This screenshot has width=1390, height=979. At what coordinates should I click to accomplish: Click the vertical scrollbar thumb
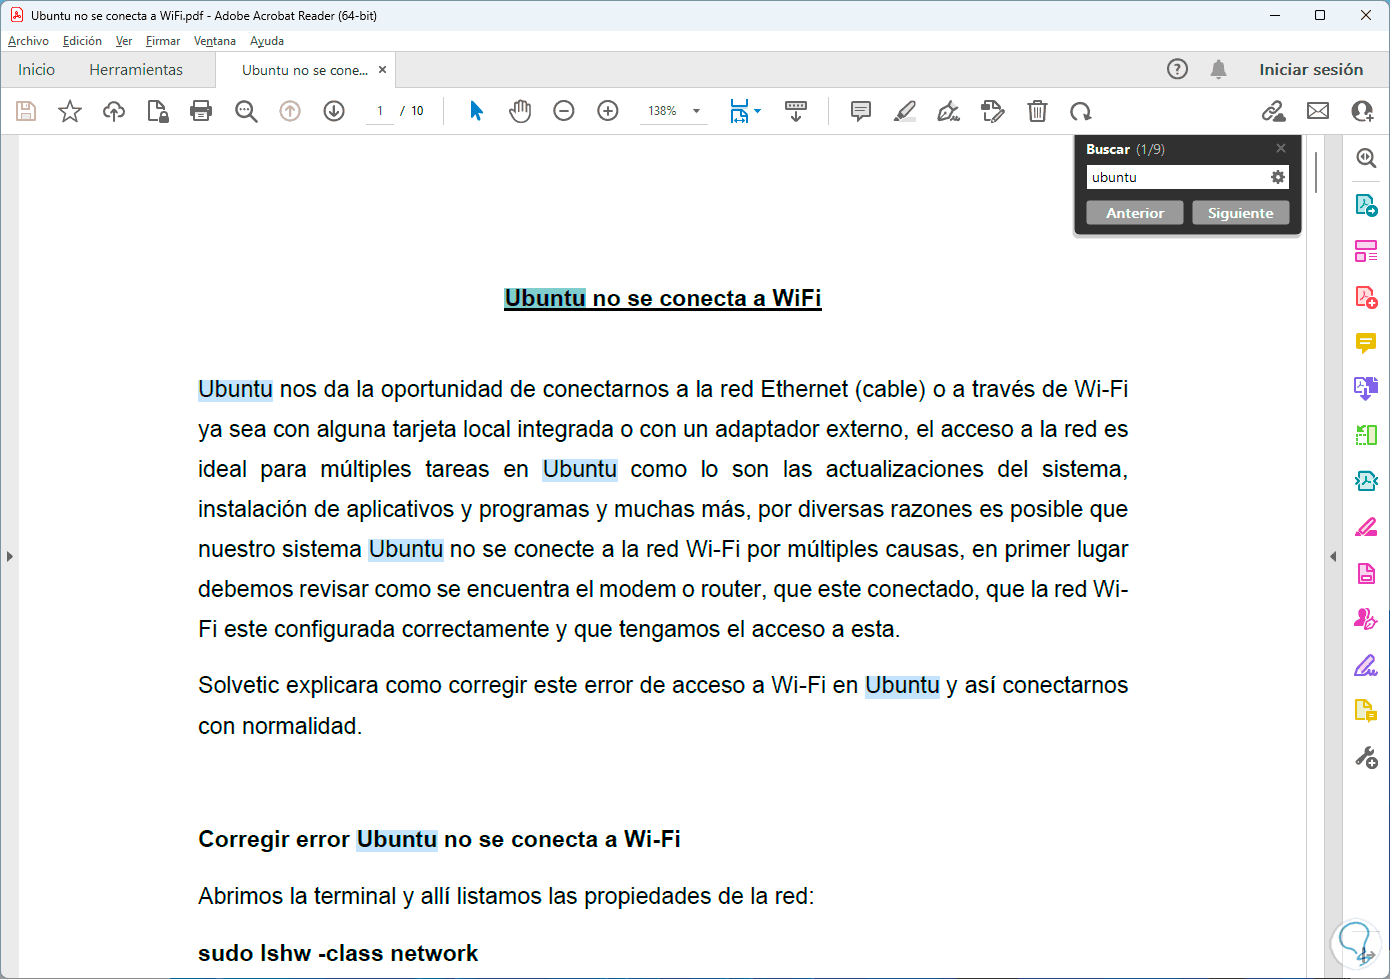[1316, 172]
